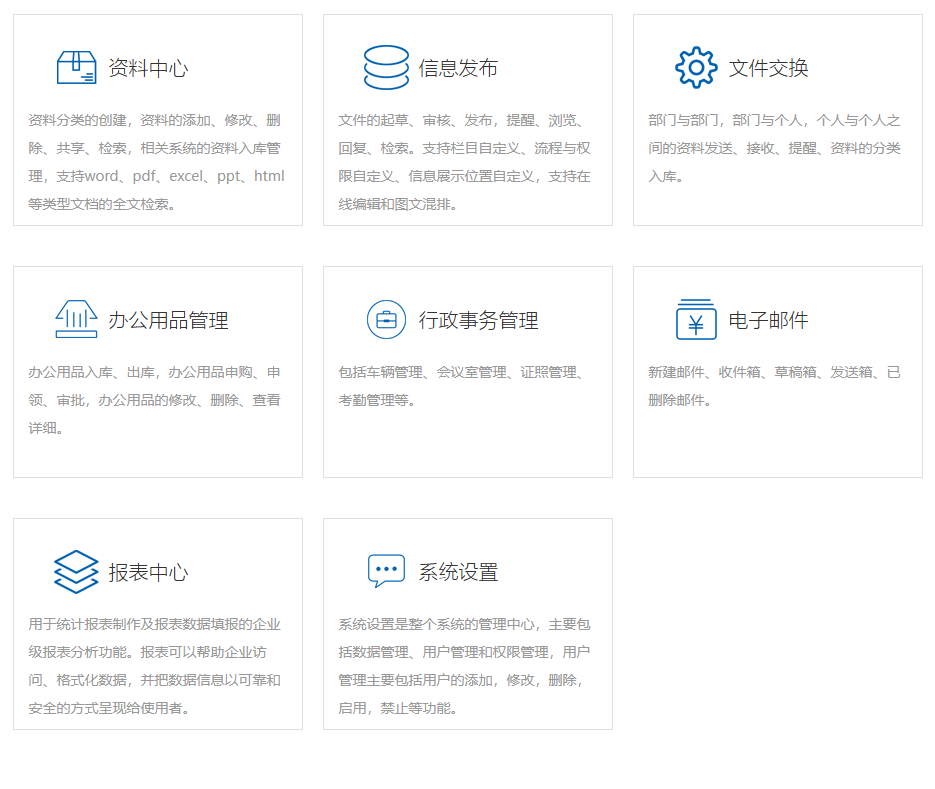Click the database stack icon for 信息发布
935x789 pixels.
coord(386,67)
